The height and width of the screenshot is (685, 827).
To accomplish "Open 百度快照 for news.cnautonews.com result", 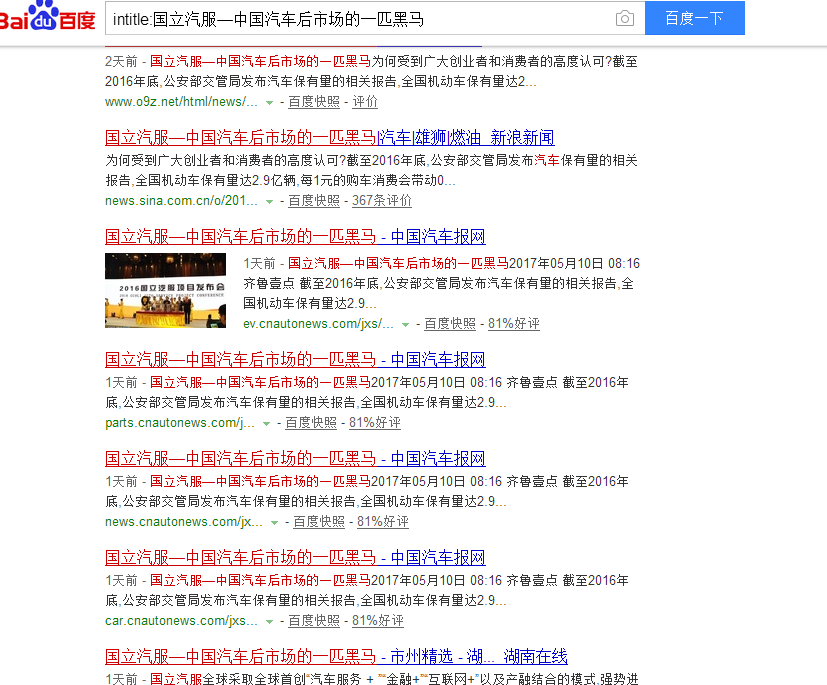I will pyautogui.click(x=319, y=522).
